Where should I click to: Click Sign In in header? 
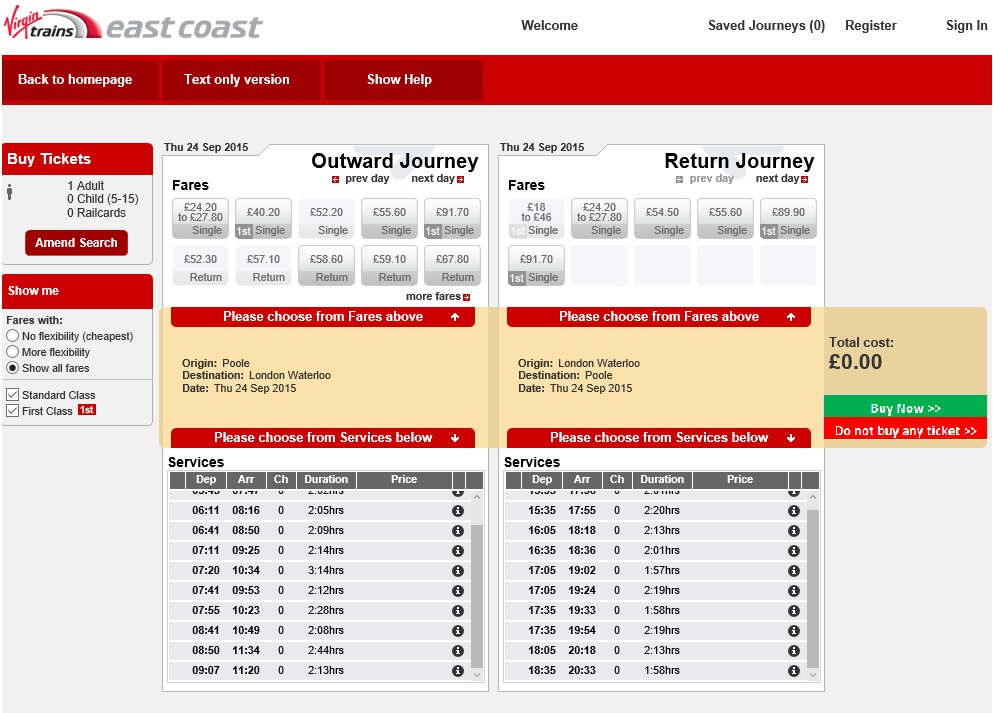[x=966, y=25]
